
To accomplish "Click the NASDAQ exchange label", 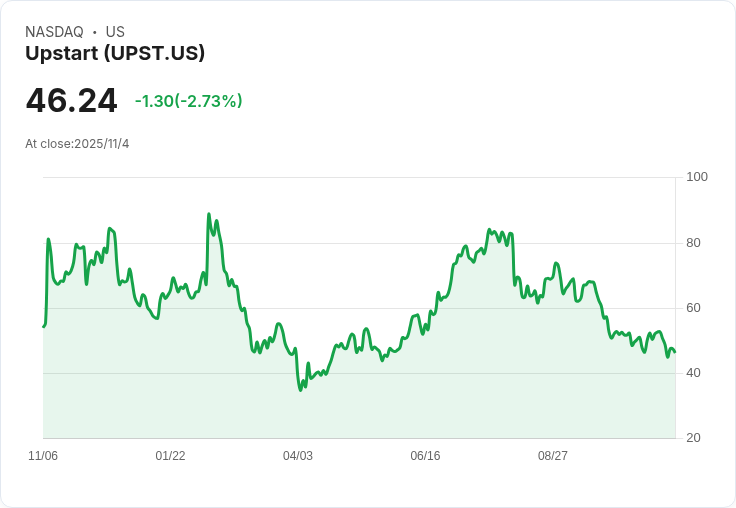I will 54,32.
